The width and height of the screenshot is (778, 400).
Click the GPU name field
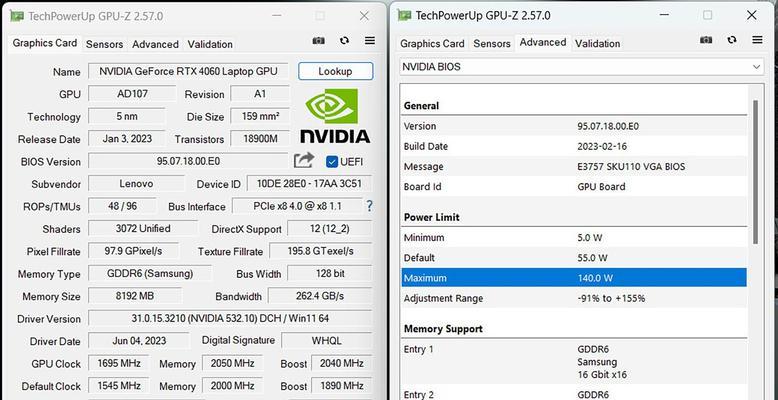tap(188, 71)
